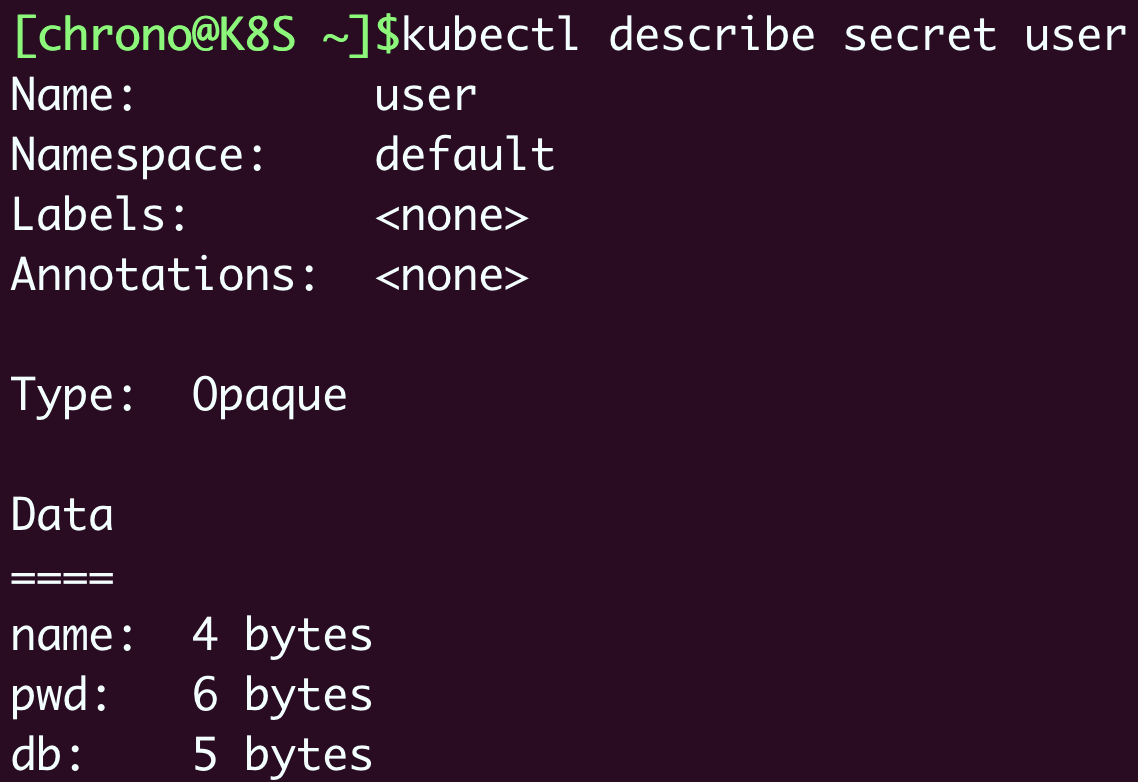The height and width of the screenshot is (782, 1138).
Task: Click the Opaque type value
Action: tap(269, 396)
